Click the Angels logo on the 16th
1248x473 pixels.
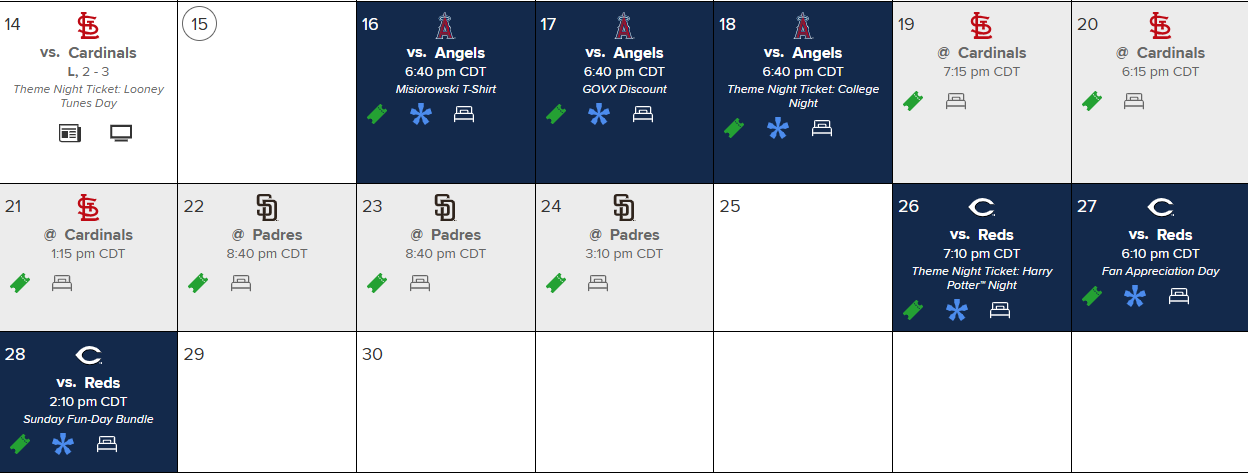tap(445, 26)
